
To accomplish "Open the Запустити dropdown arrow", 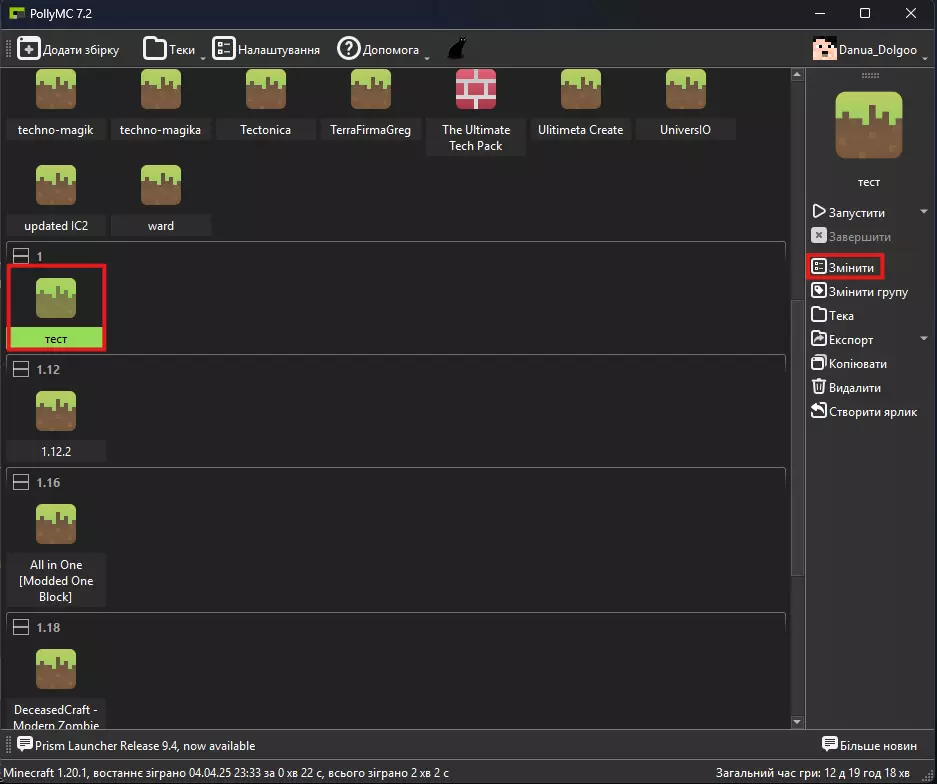I will click(x=924, y=212).
